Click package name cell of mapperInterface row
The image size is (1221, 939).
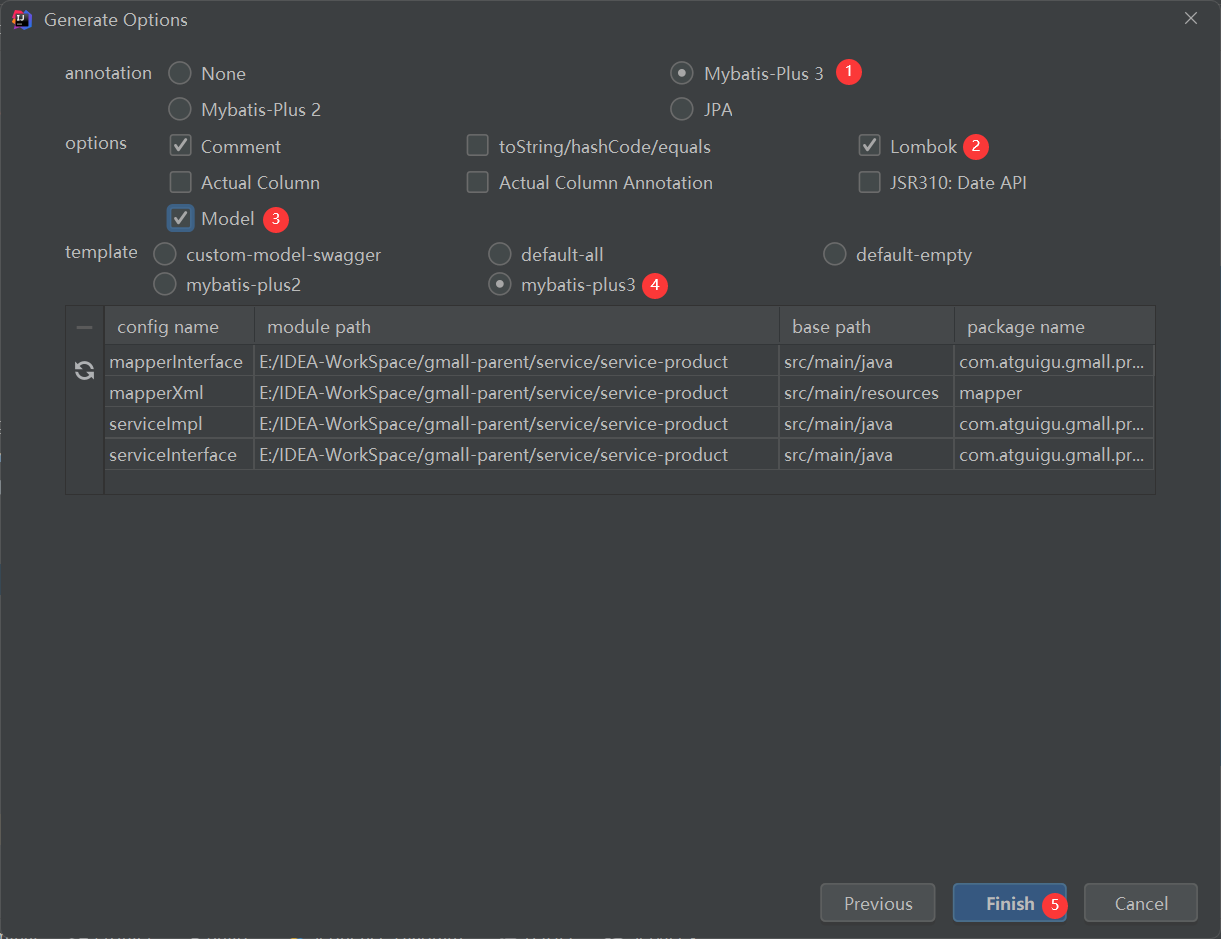tap(1055, 361)
